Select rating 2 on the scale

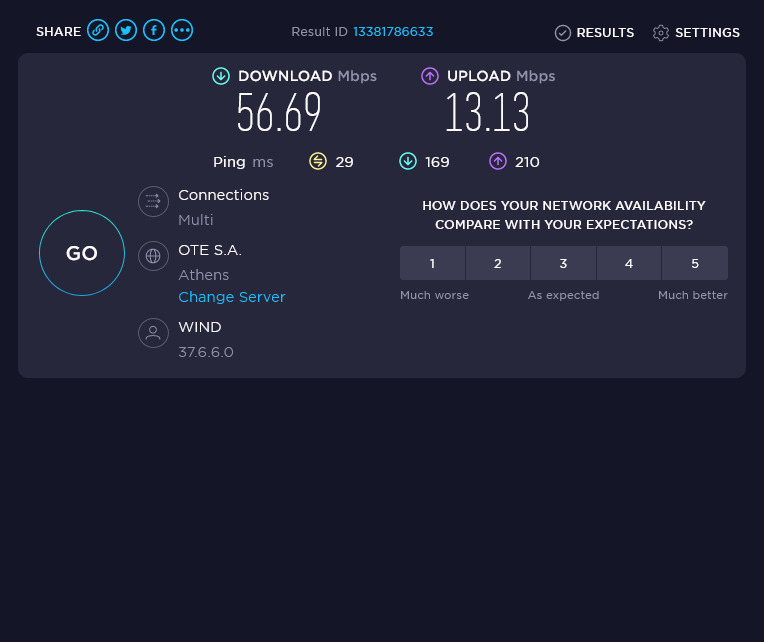[x=498, y=263]
